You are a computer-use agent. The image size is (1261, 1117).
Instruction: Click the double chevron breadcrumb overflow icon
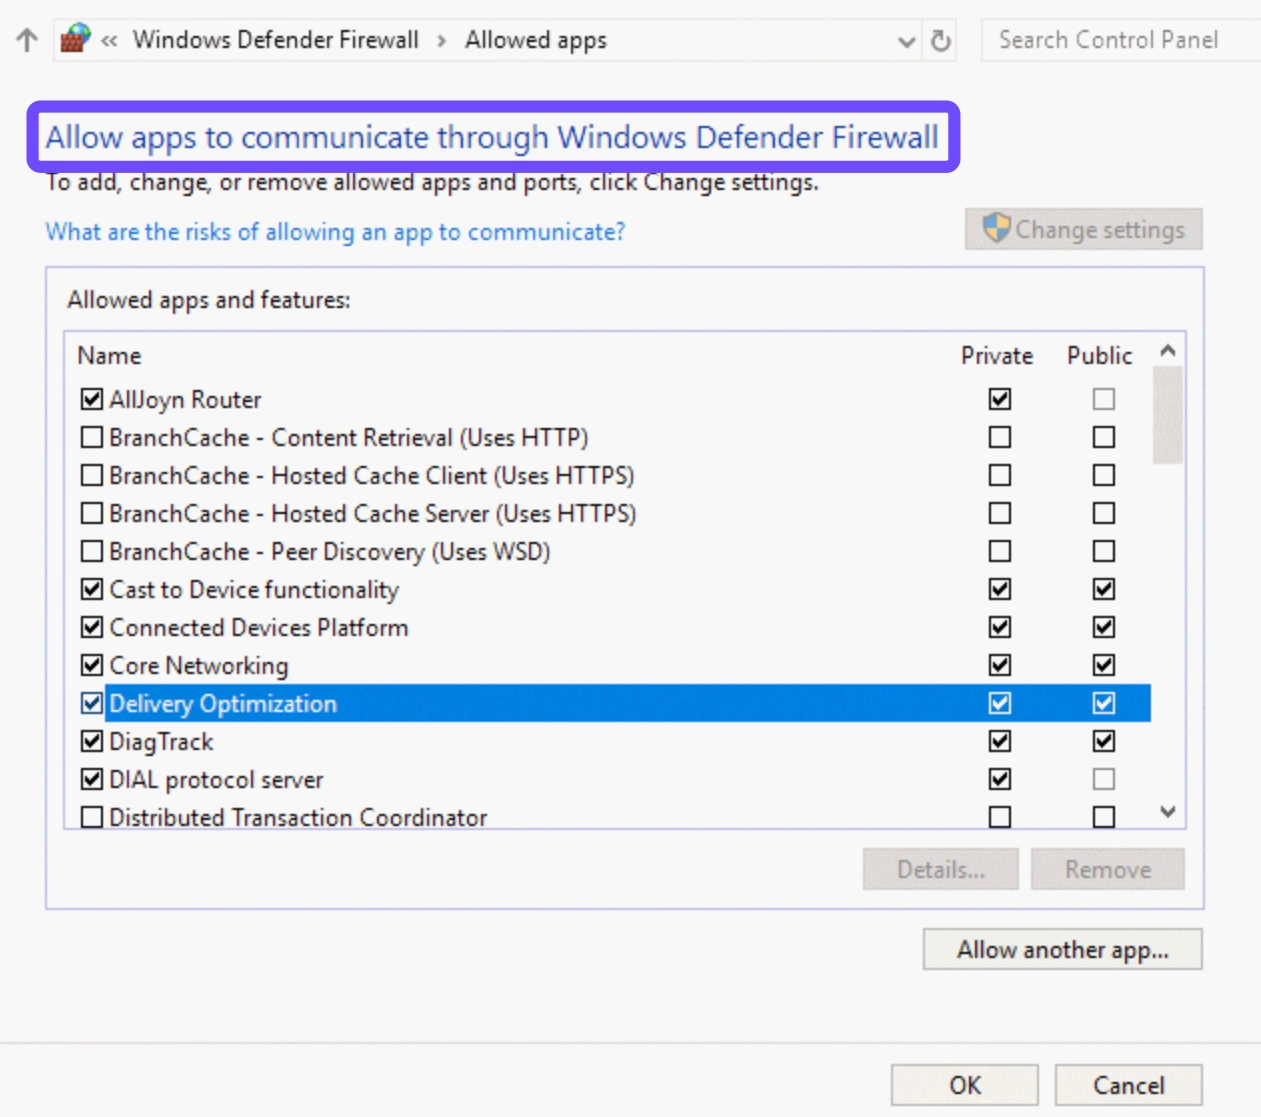click(x=109, y=41)
